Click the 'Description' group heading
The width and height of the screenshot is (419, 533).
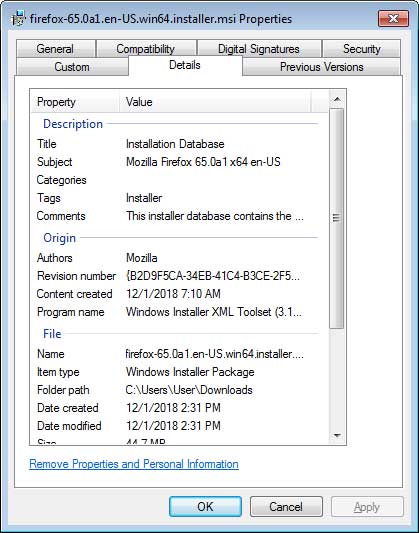coord(73,124)
